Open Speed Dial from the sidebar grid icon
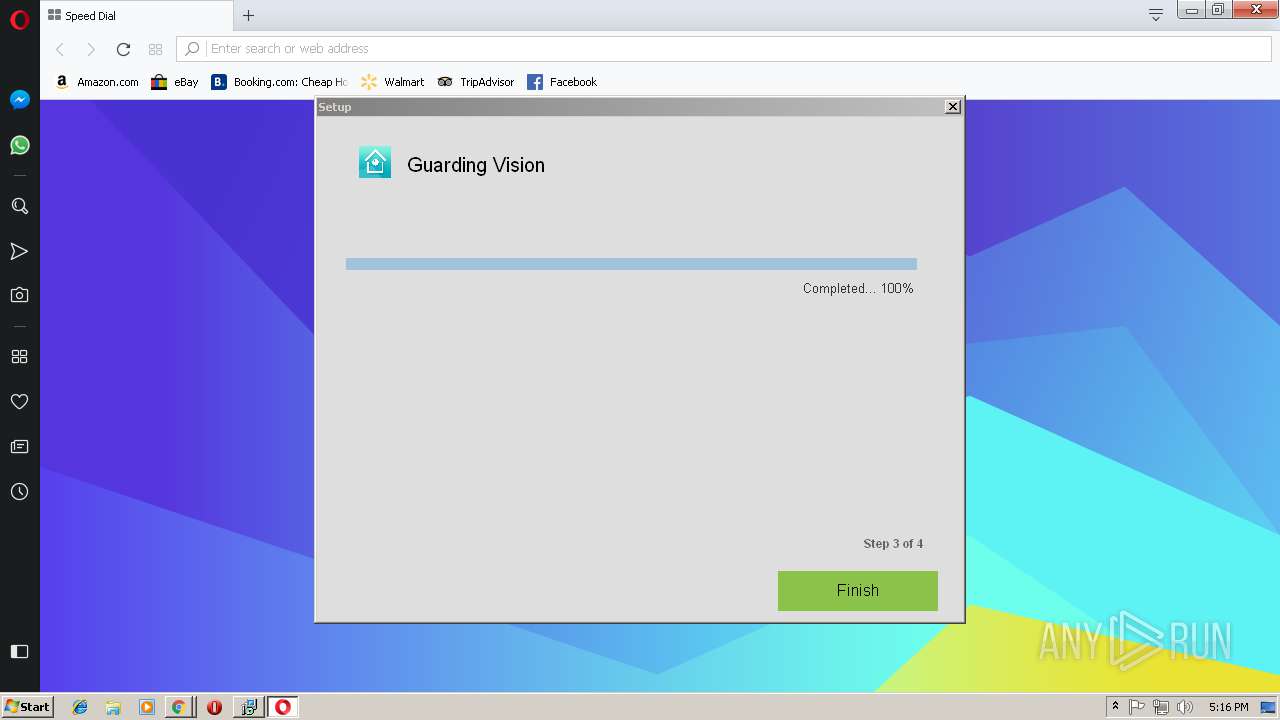Viewport: 1280px width, 720px height. click(x=19, y=357)
